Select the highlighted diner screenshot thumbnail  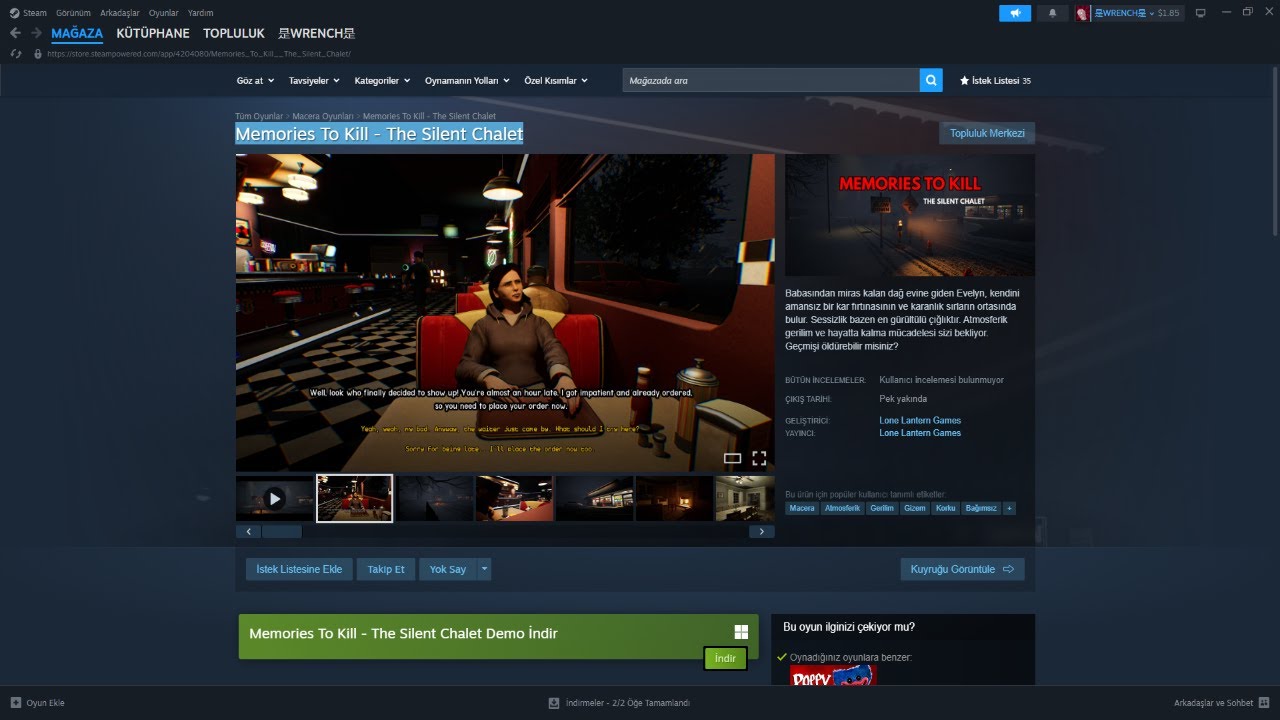click(354, 498)
